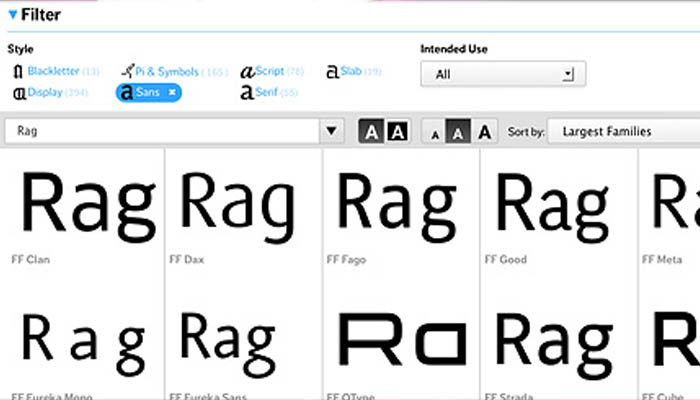
Task: Set preview size to largest A
Action: coord(485,131)
